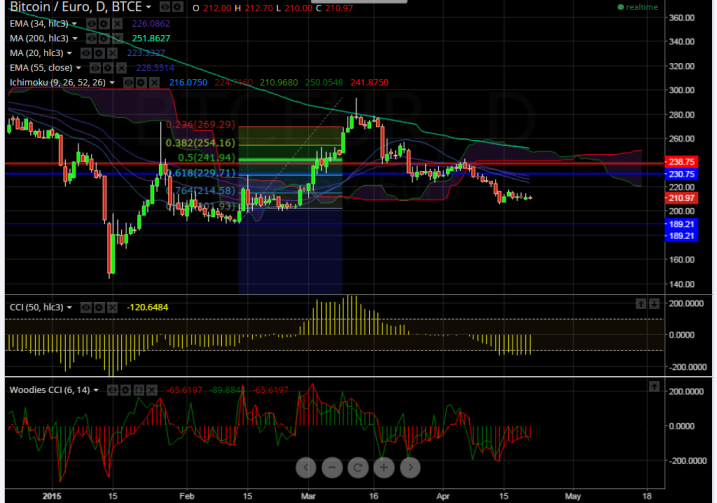Viewport: 717px width, 503px height.
Task: Open settings gear for Ichimoku indicator
Action: 141,83
